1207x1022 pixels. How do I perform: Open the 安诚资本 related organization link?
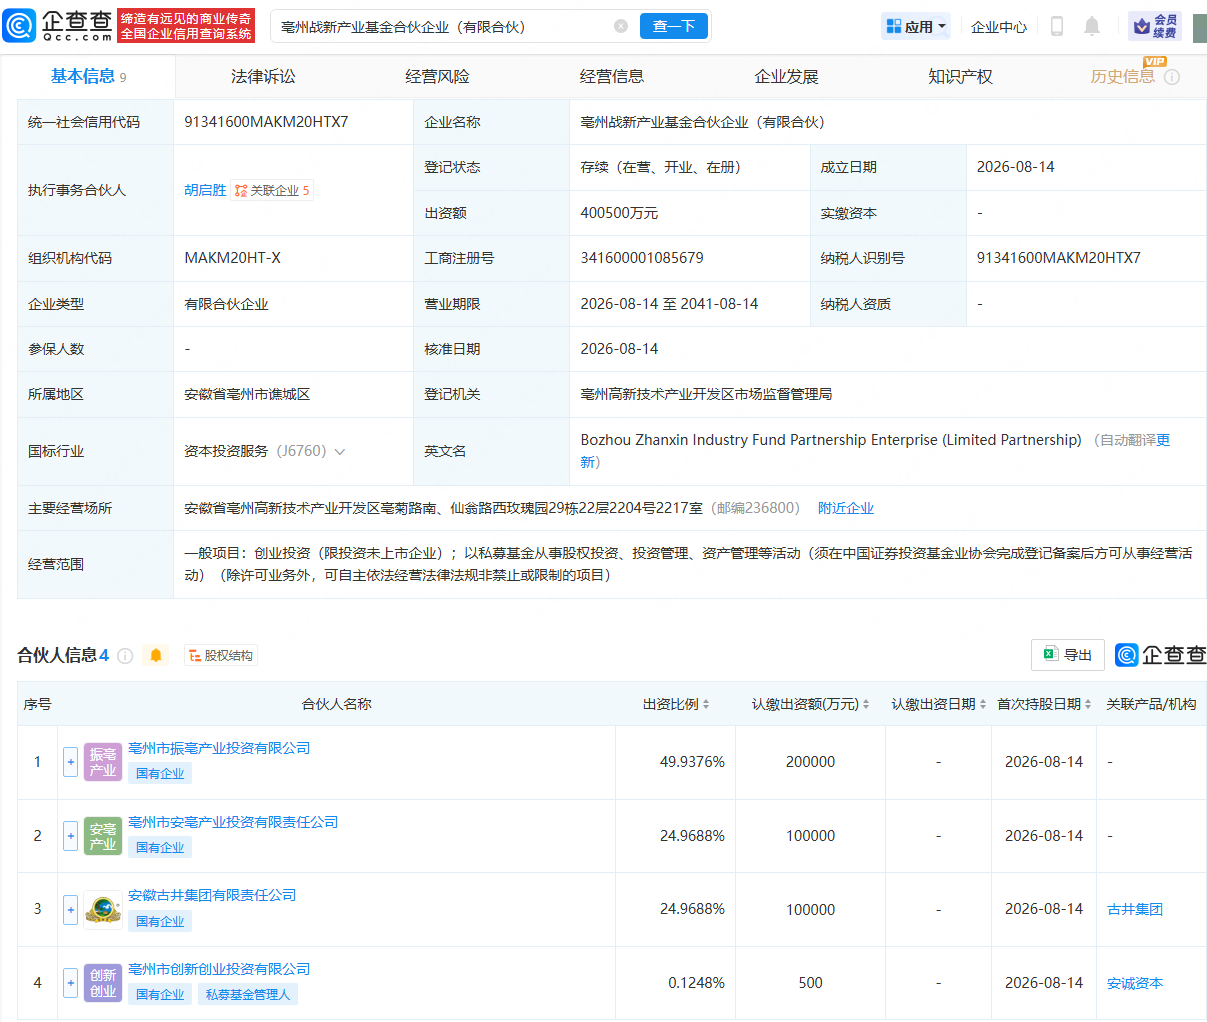(x=1135, y=983)
